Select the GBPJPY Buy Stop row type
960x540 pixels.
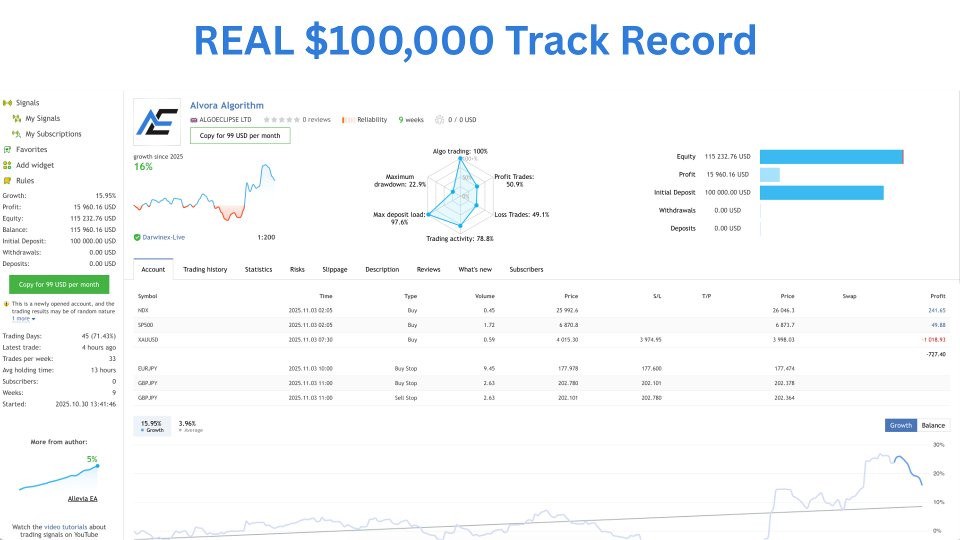click(406, 383)
